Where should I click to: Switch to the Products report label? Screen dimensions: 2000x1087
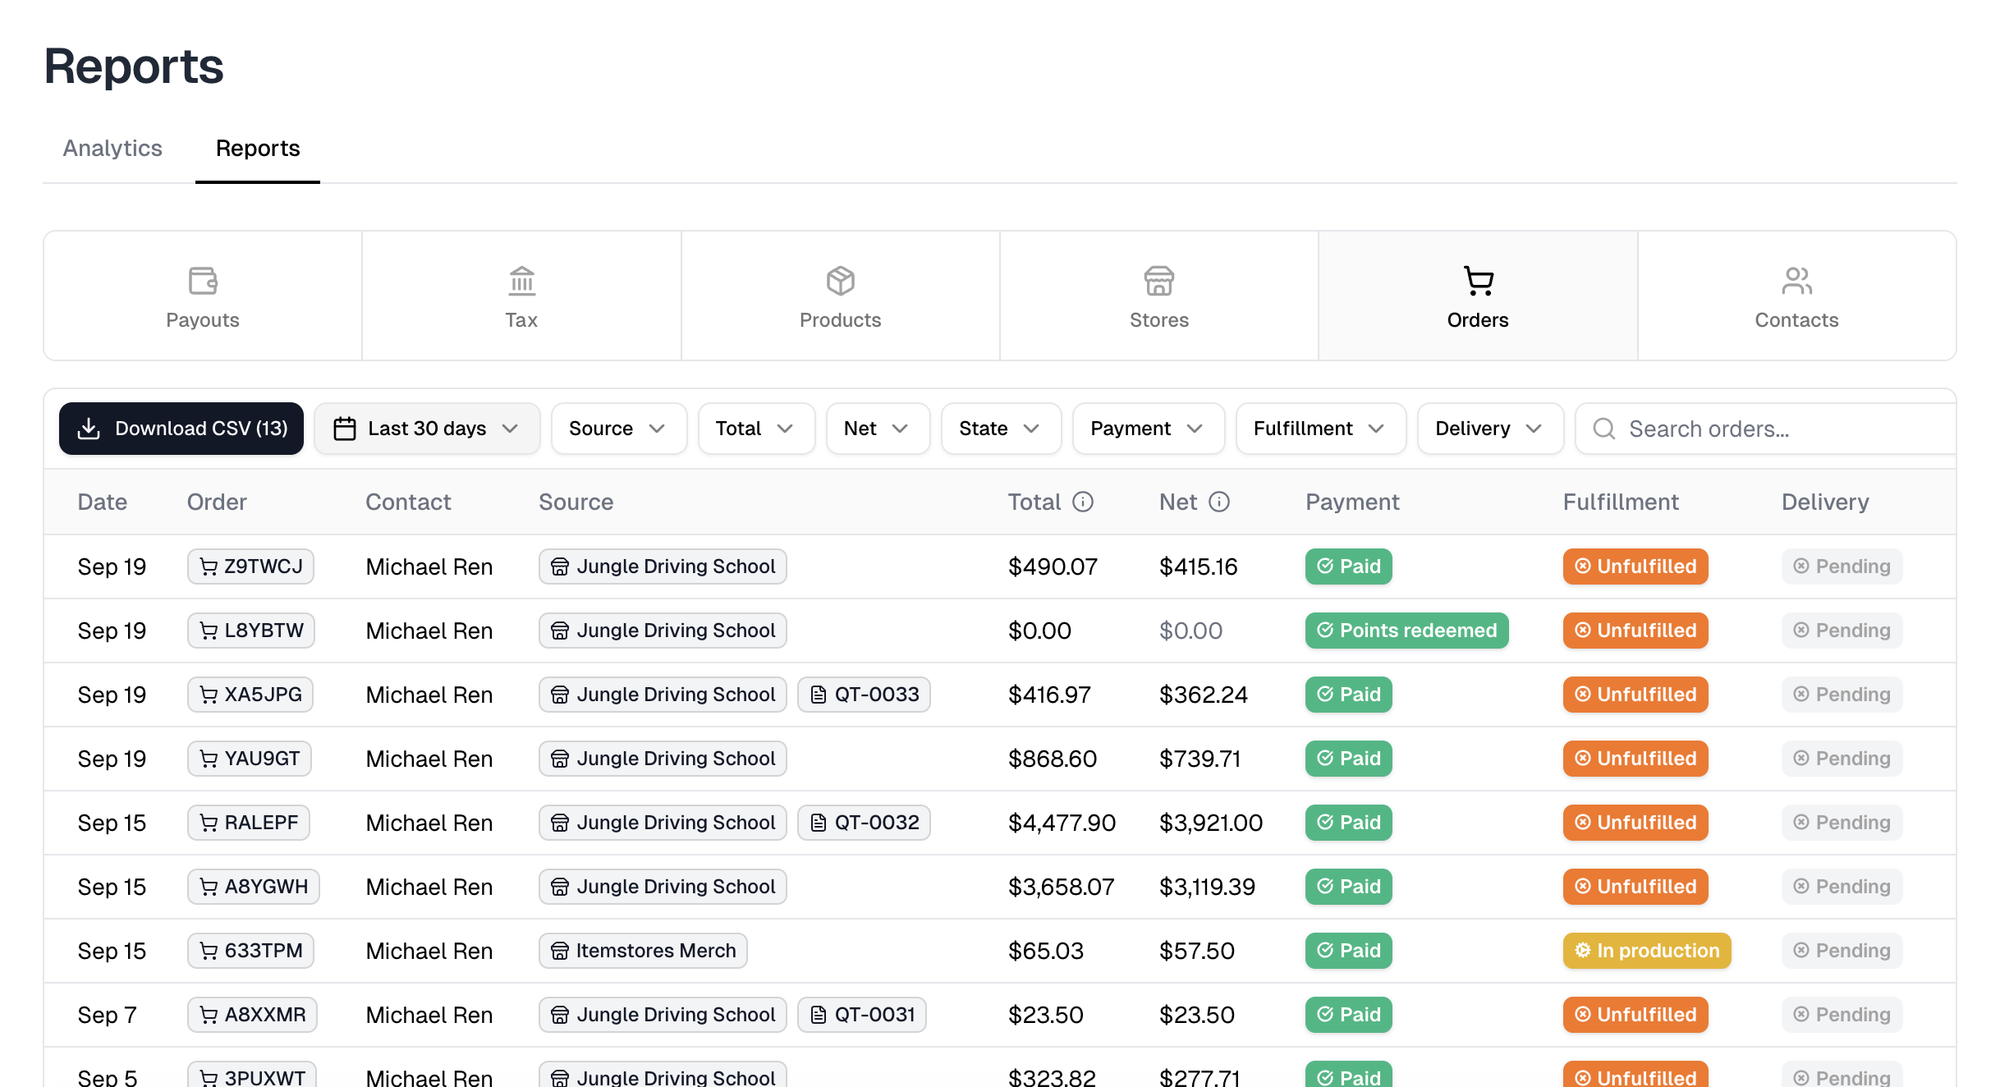(841, 321)
